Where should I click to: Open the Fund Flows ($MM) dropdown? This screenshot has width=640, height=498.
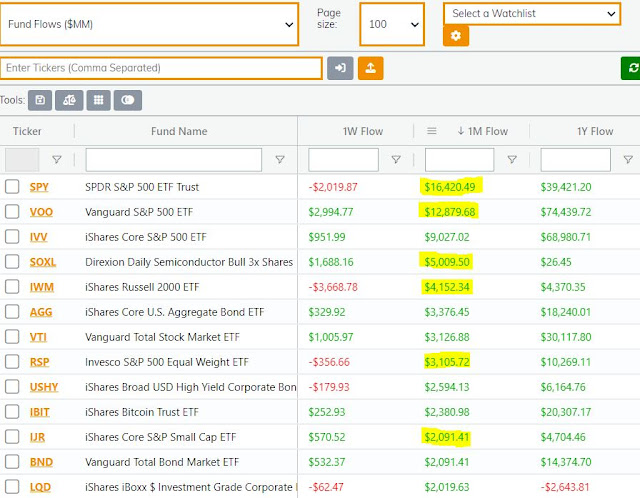pyautogui.click(x=149, y=24)
